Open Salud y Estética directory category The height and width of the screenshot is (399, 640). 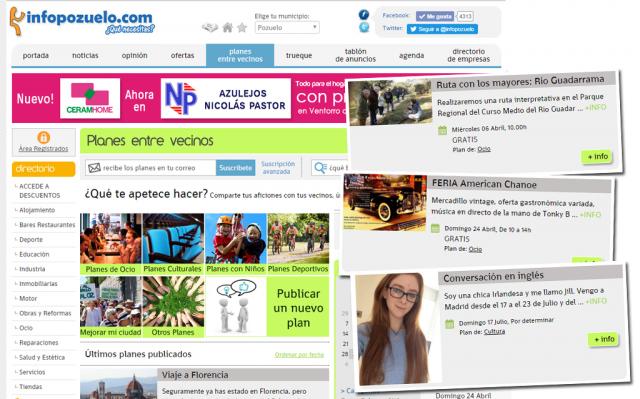coord(42,357)
